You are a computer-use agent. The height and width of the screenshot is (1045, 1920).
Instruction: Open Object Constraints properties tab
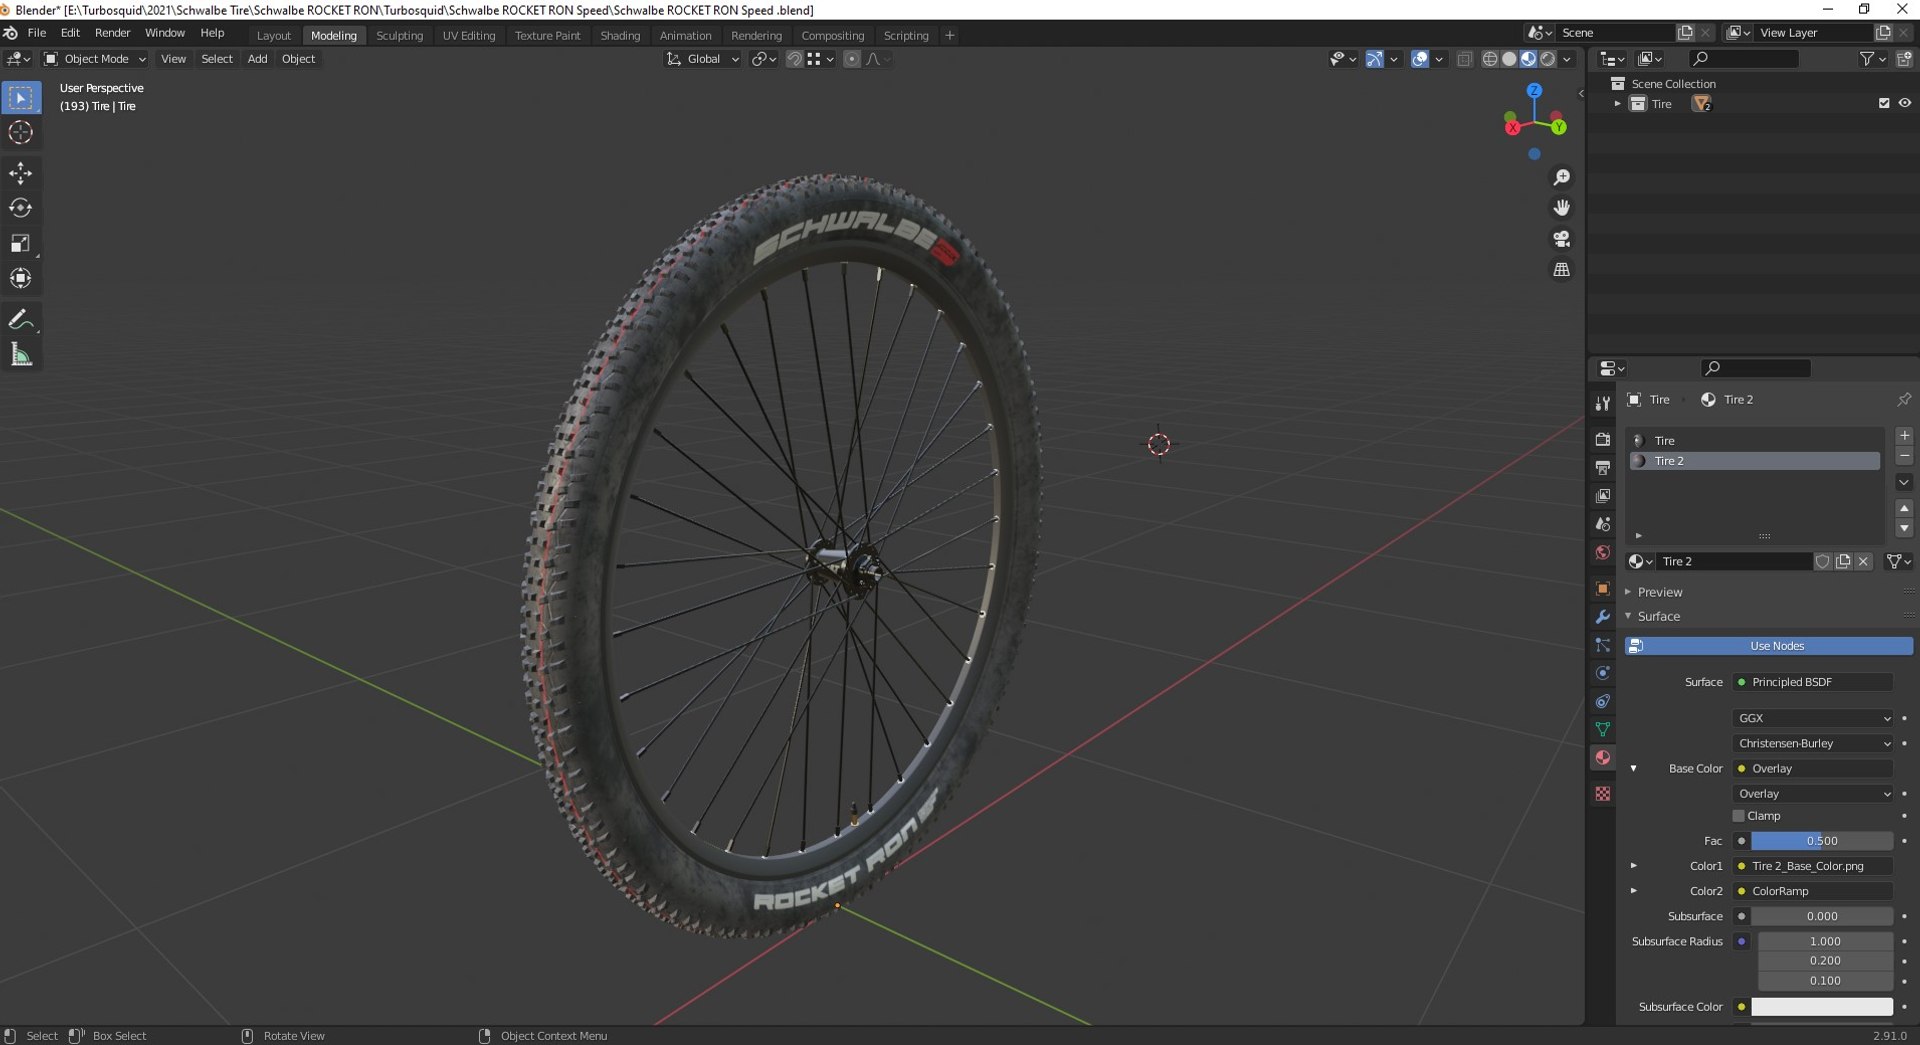[1603, 701]
